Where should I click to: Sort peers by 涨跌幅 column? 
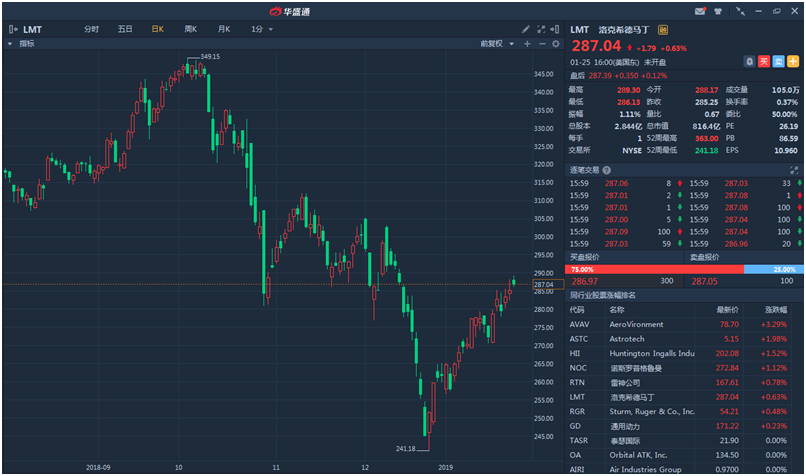776,309
